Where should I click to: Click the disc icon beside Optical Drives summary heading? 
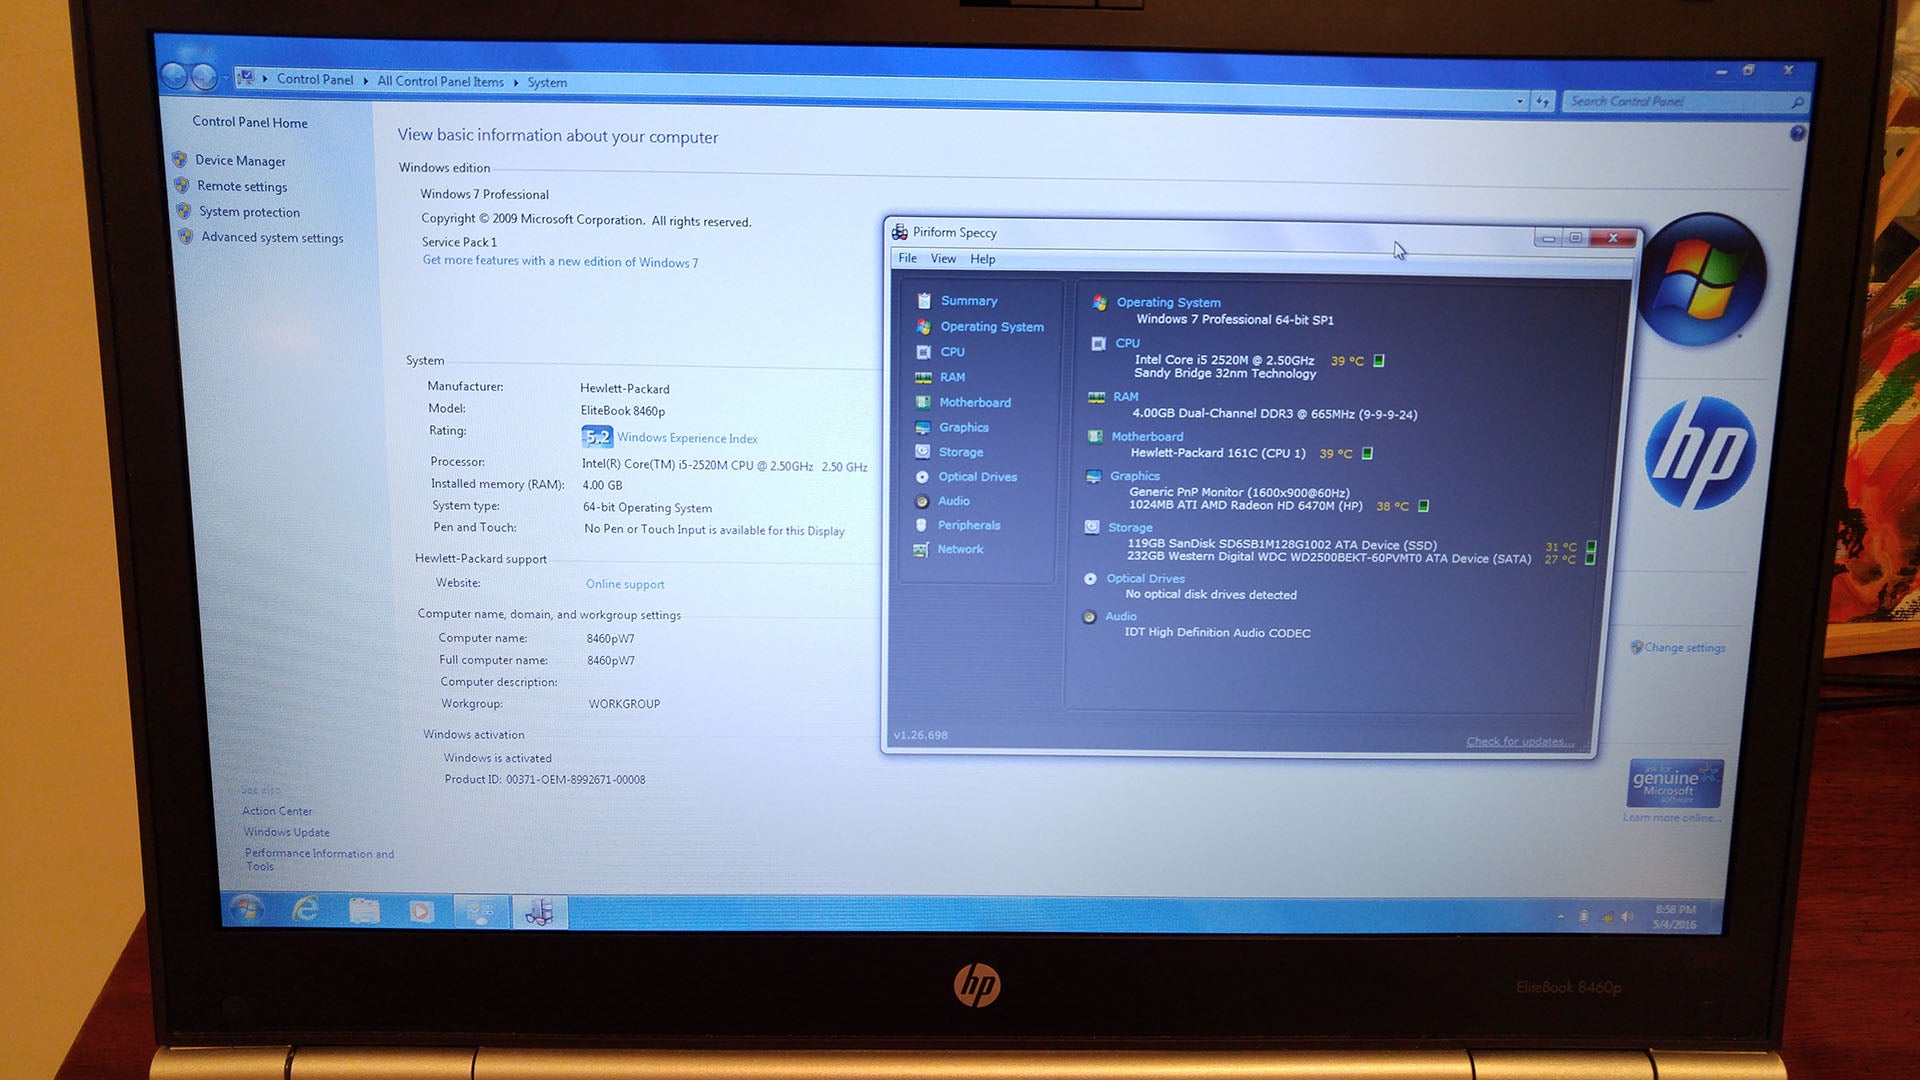coord(1090,578)
